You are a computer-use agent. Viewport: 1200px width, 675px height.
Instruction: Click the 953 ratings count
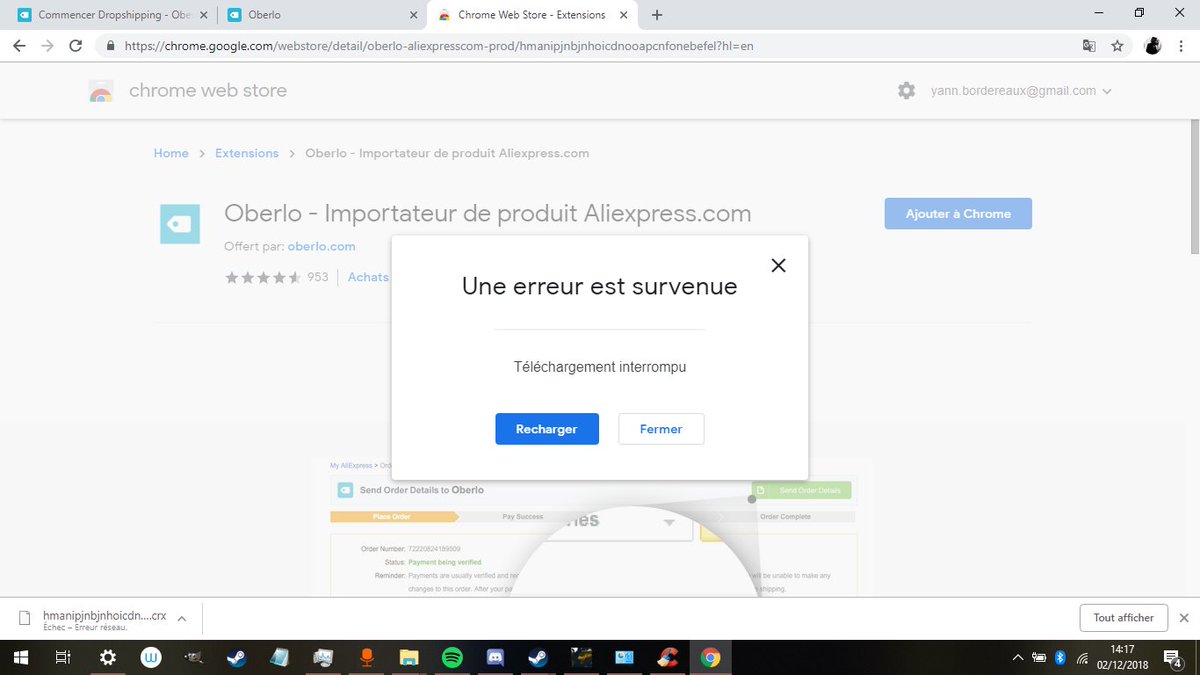tap(317, 277)
